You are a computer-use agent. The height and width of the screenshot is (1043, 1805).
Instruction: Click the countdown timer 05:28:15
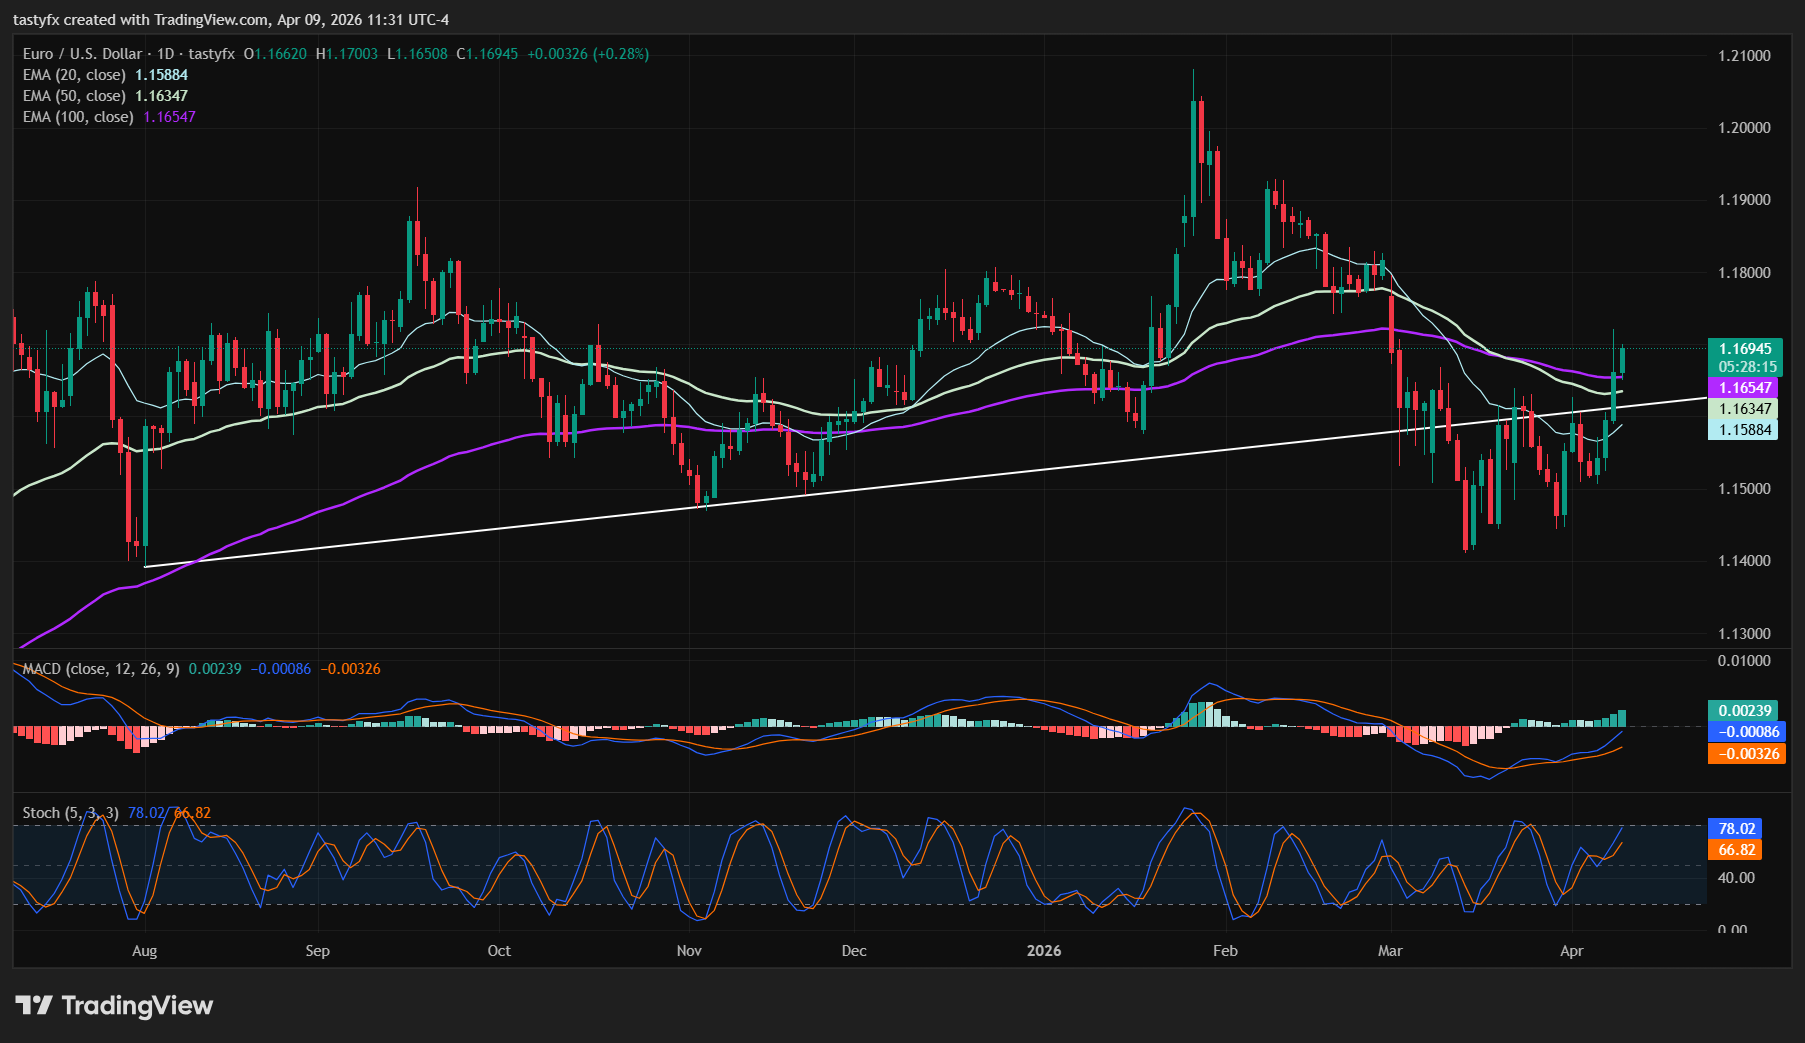pyautogui.click(x=1744, y=368)
